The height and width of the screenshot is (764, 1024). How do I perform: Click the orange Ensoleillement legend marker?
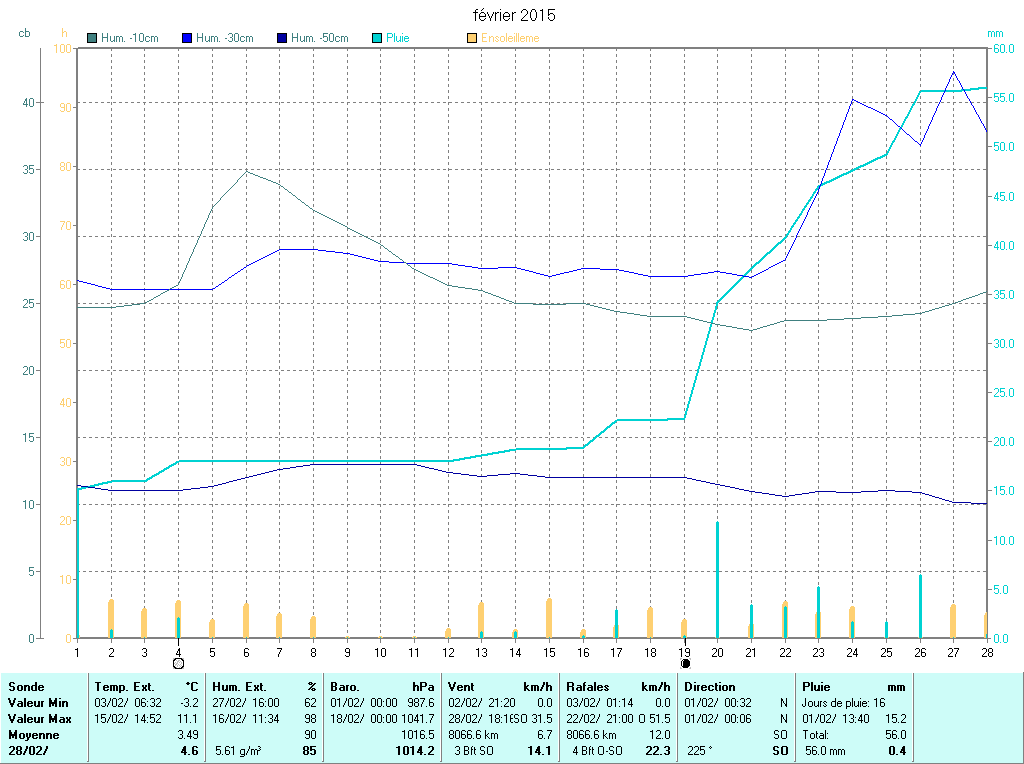[x=472, y=38]
